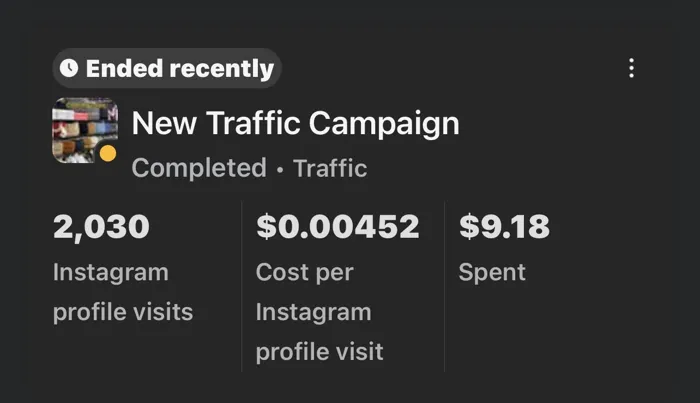The image size is (700, 403).
Task: Click the yellow status dot on the thumbnail
Action: pyautogui.click(x=108, y=154)
